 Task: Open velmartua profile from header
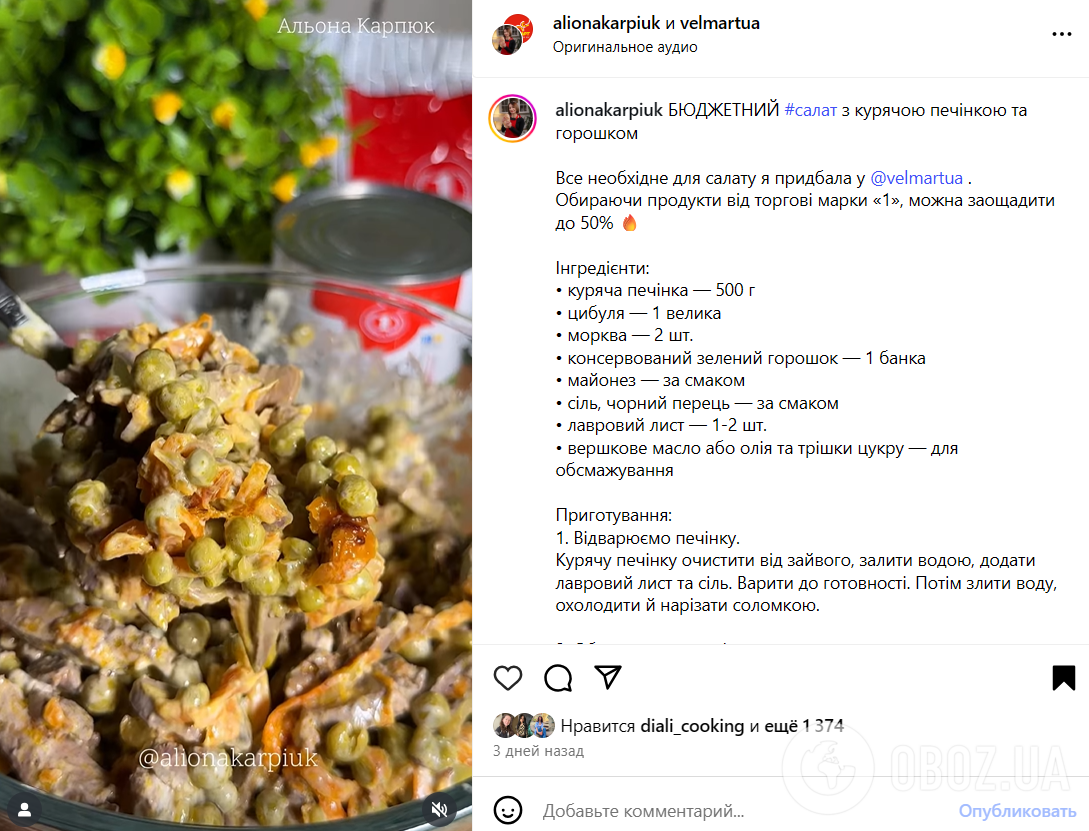coord(720,23)
